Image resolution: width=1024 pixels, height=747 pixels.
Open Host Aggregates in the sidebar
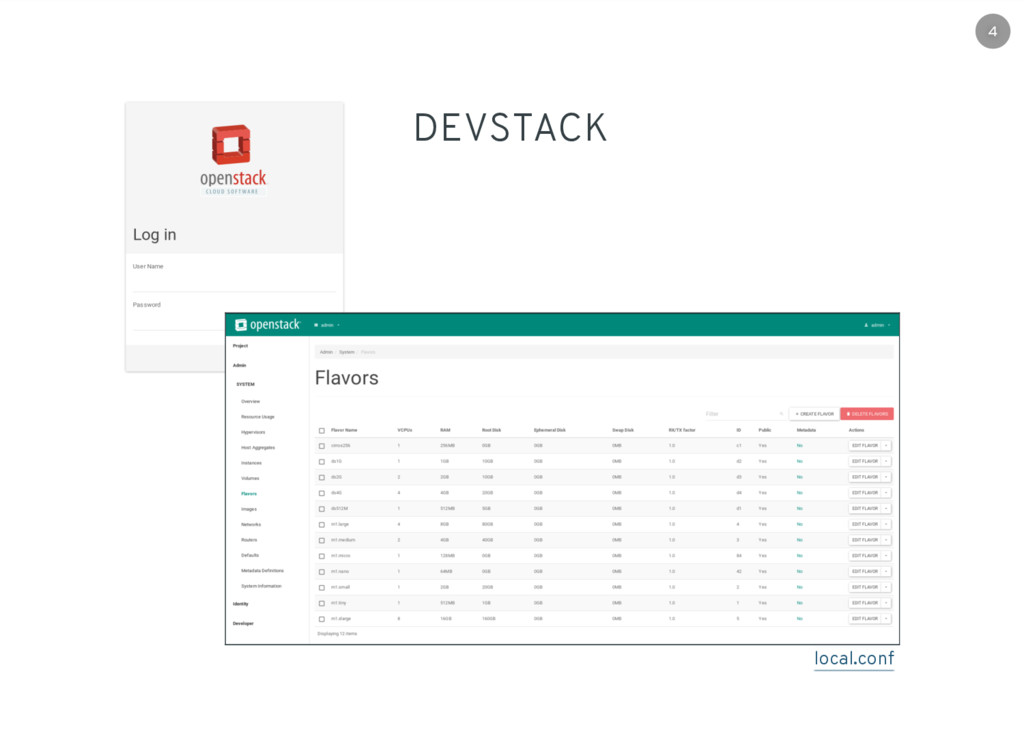[258, 448]
